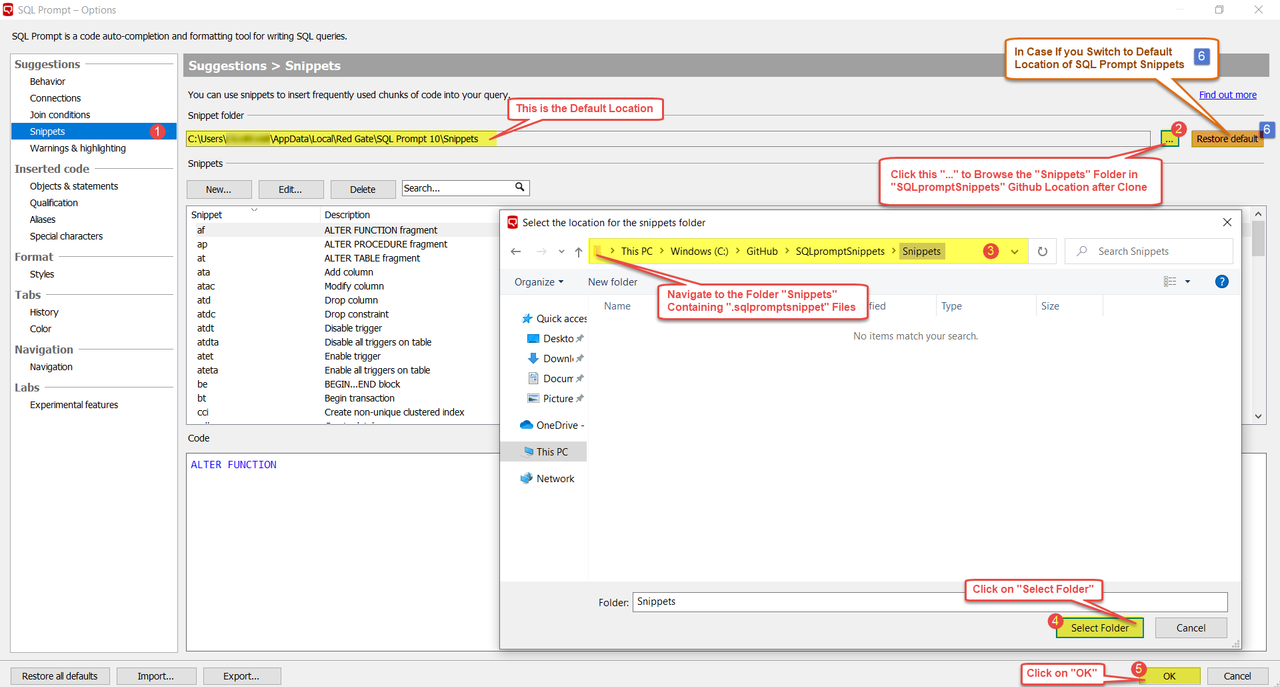Click the Forward arrow in folder dialog
1280x687 pixels.
(541, 252)
